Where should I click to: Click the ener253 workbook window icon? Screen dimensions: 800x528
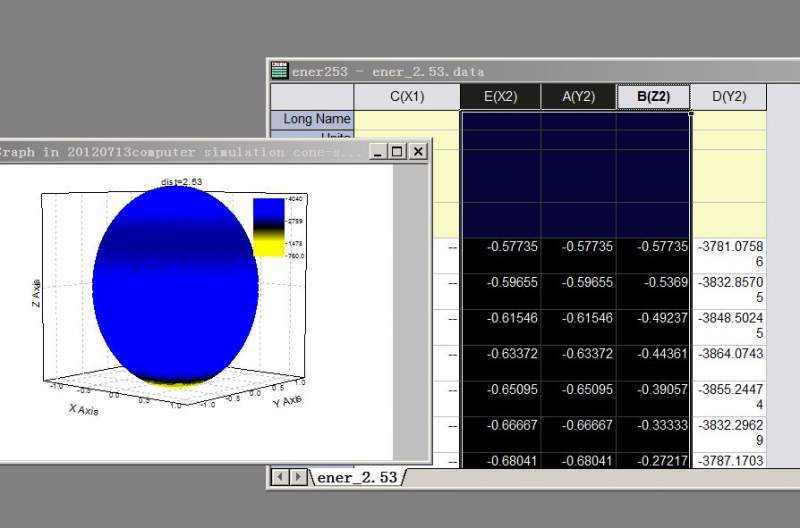pyautogui.click(x=279, y=71)
